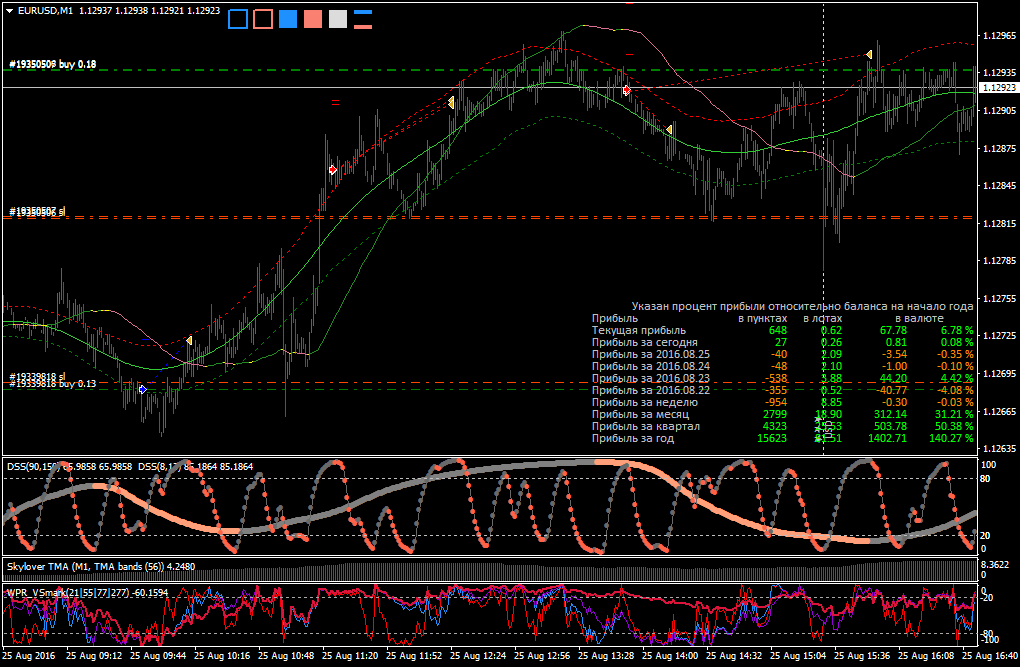Click the 'Прибыль за год' row label

pyautogui.click(x=633, y=439)
